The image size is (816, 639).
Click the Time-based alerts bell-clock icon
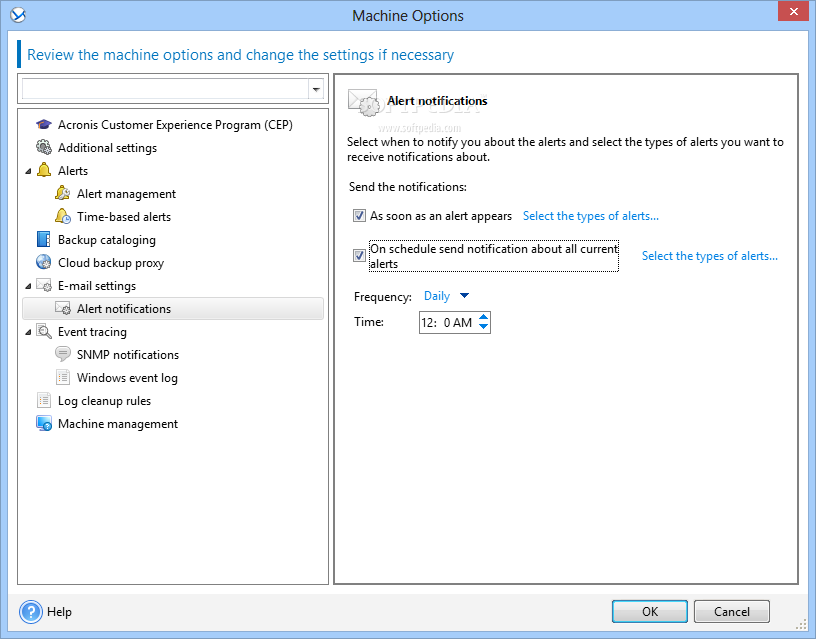62,216
